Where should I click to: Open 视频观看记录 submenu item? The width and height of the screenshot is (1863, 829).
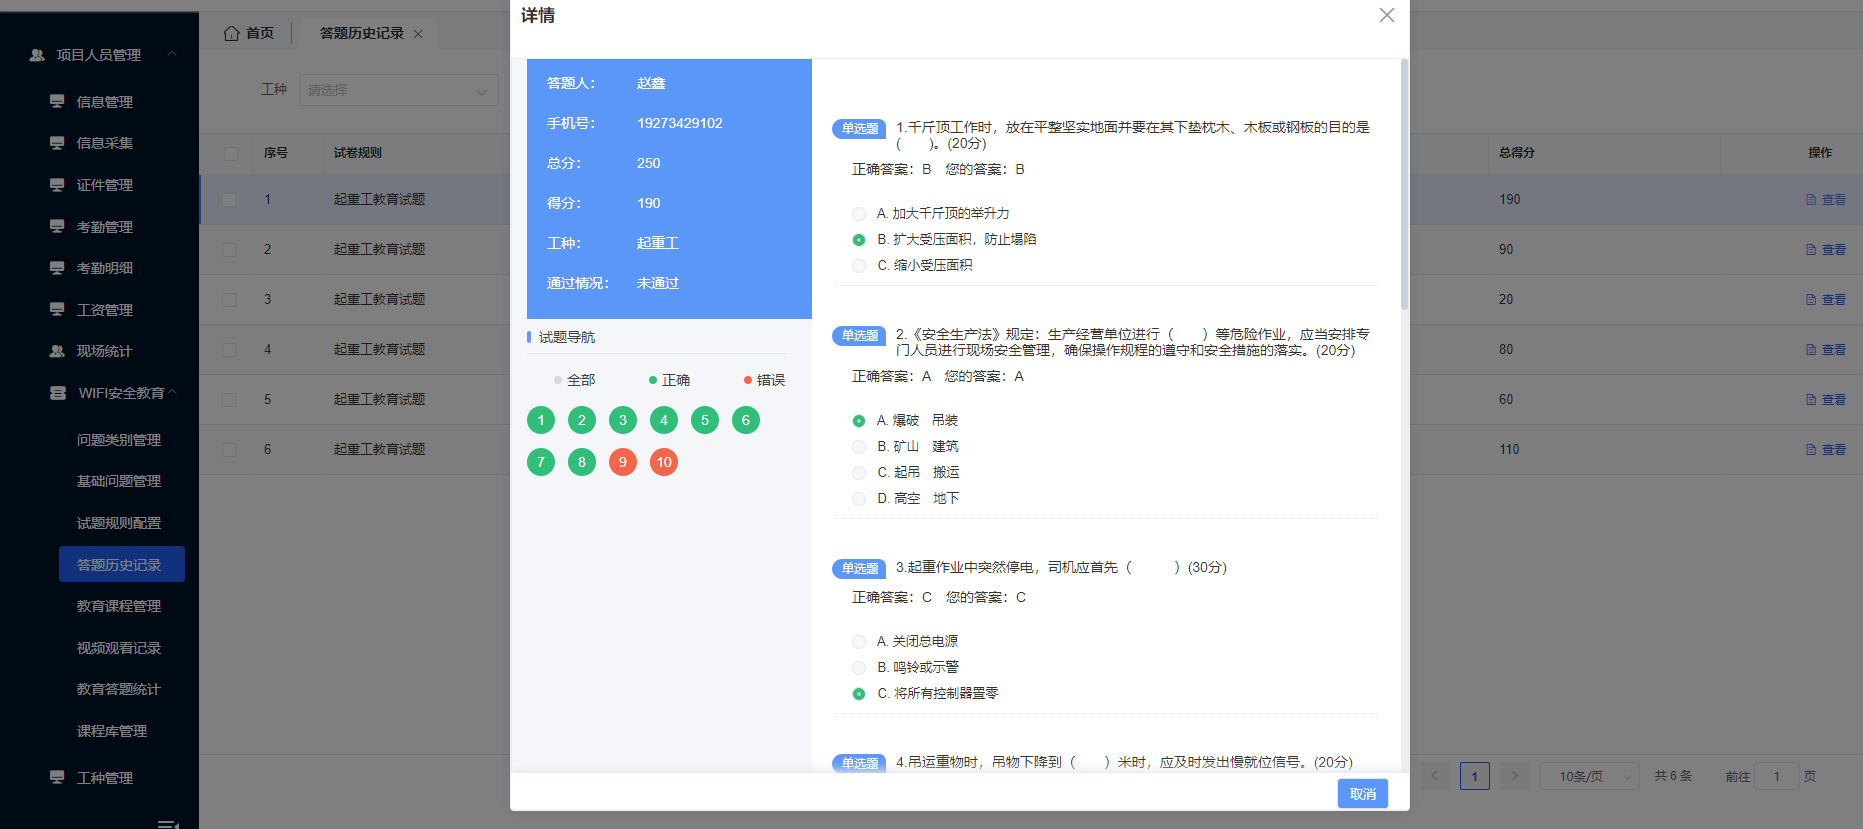pos(118,648)
